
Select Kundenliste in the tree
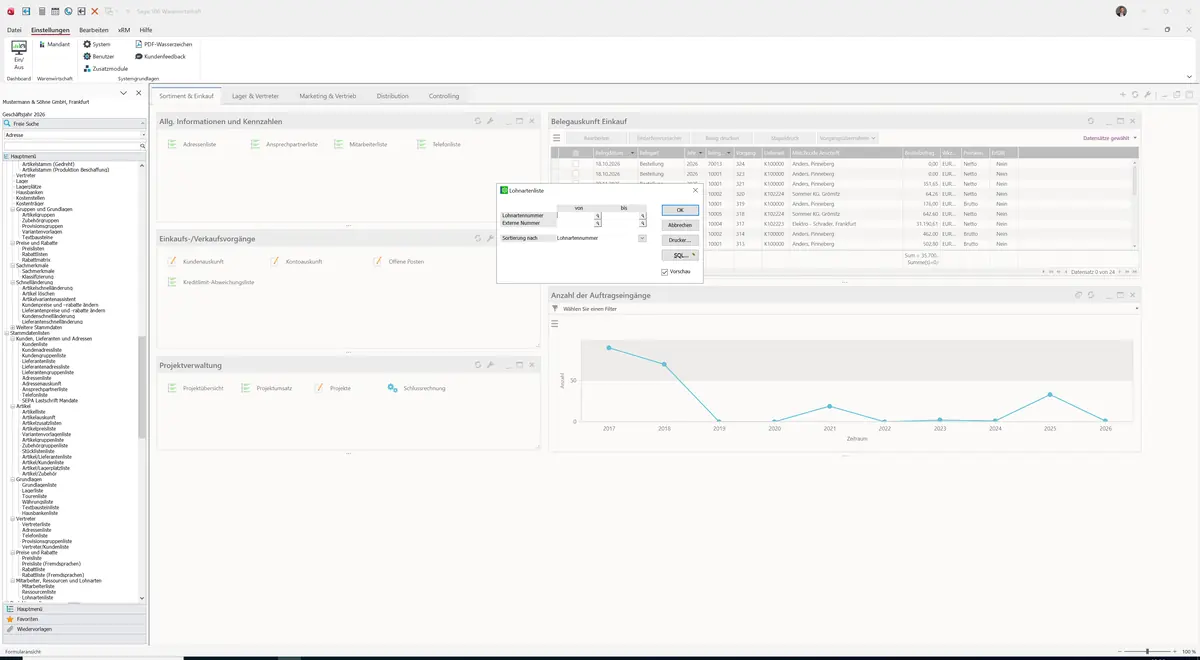tap(34, 344)
